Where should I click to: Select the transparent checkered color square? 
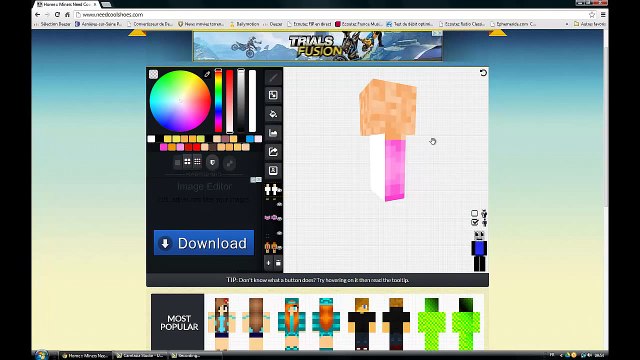[x=153, y=74]
